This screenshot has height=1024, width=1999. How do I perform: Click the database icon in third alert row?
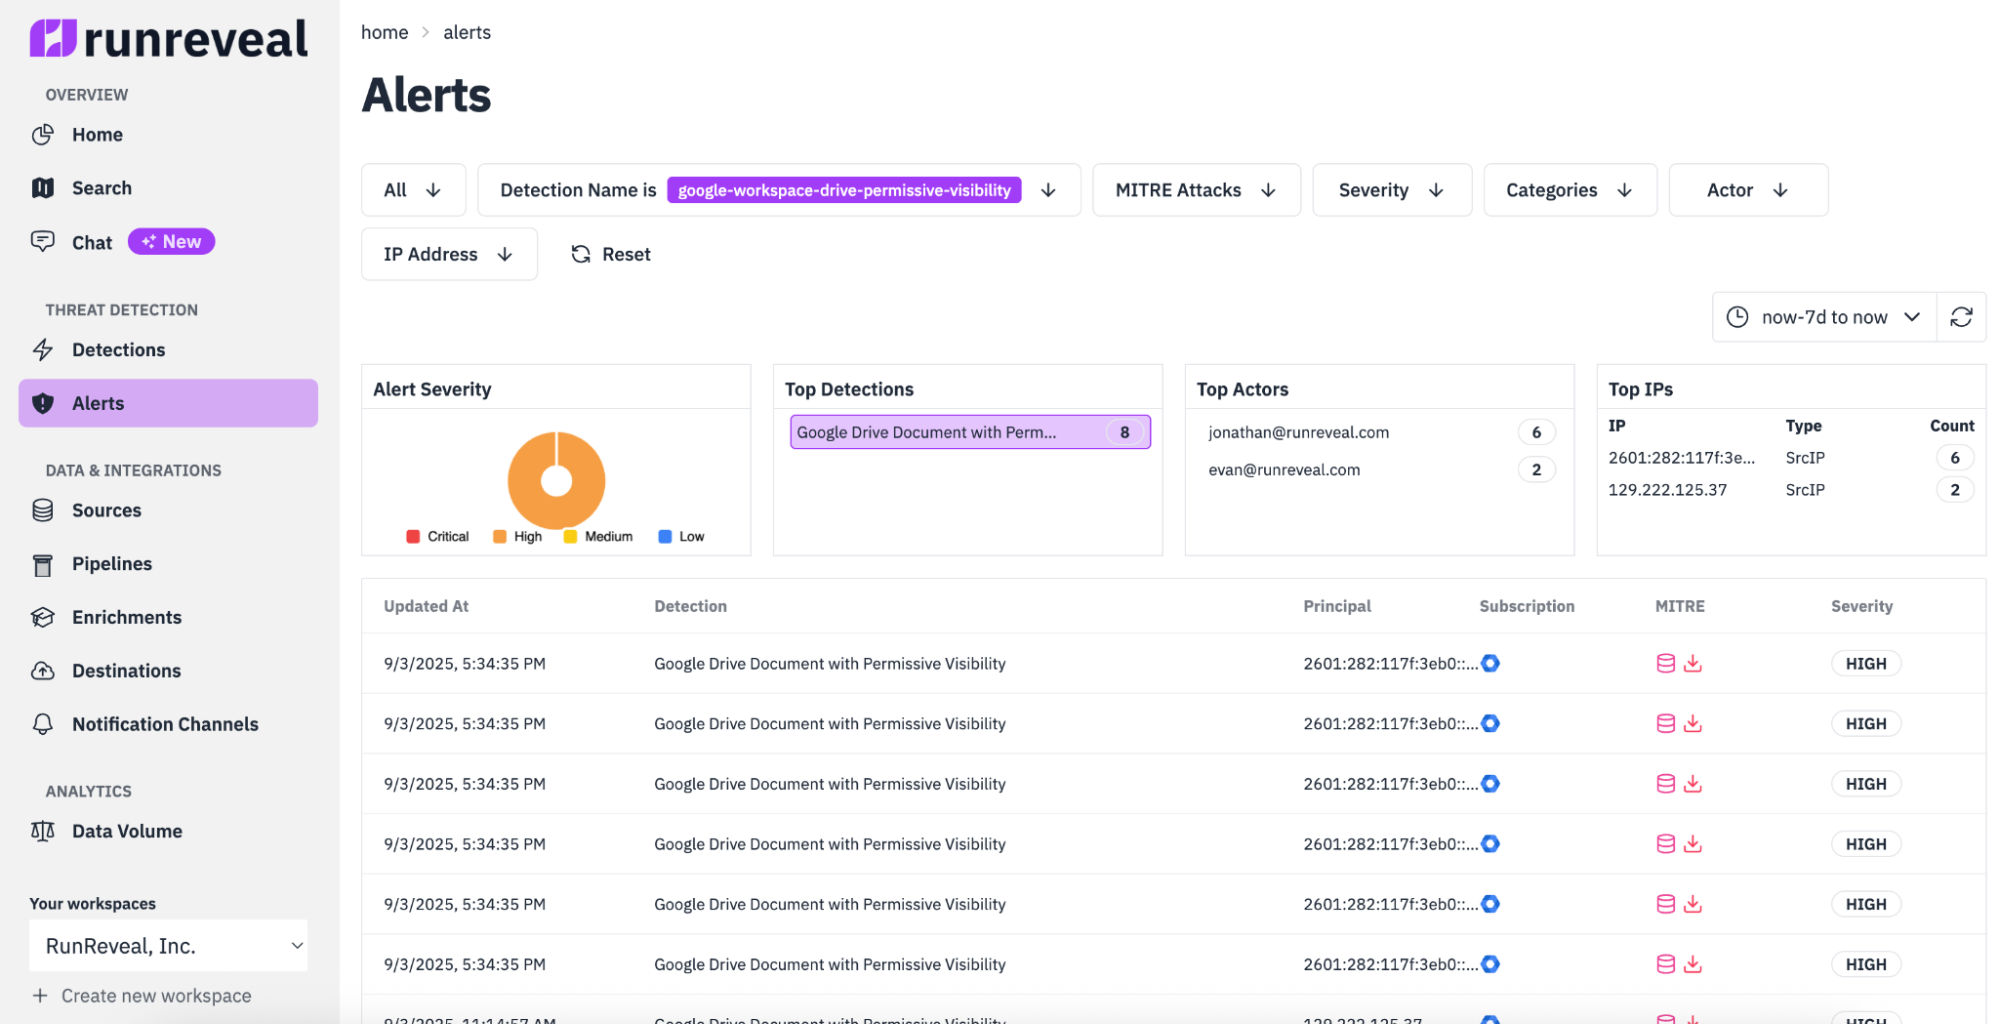(1665, 784)
